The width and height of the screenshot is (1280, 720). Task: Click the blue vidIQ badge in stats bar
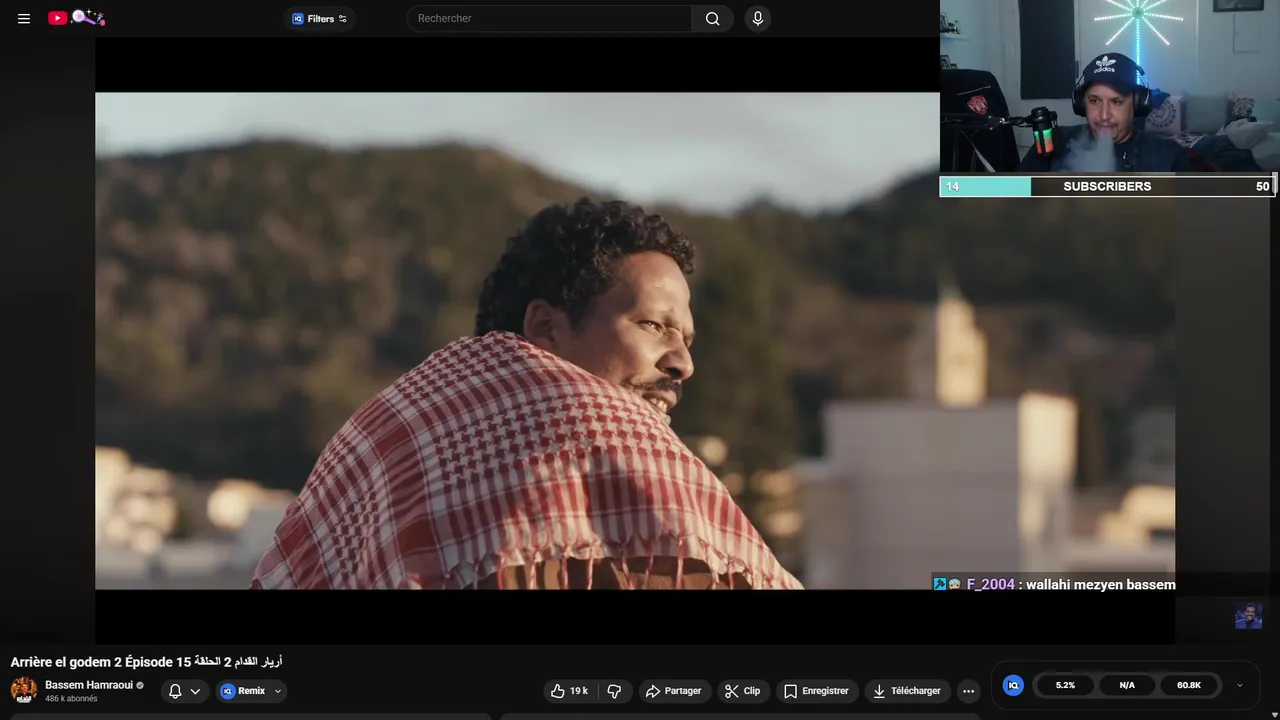(1013, 685)
